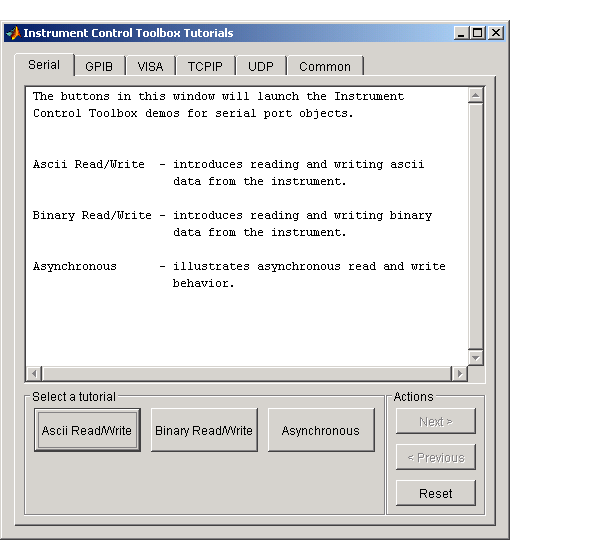Image resolution: width=600 pixels, height=549 pixels.
Task: Click the 'Select a tutorial' panel label
Action: click(74, 397)
